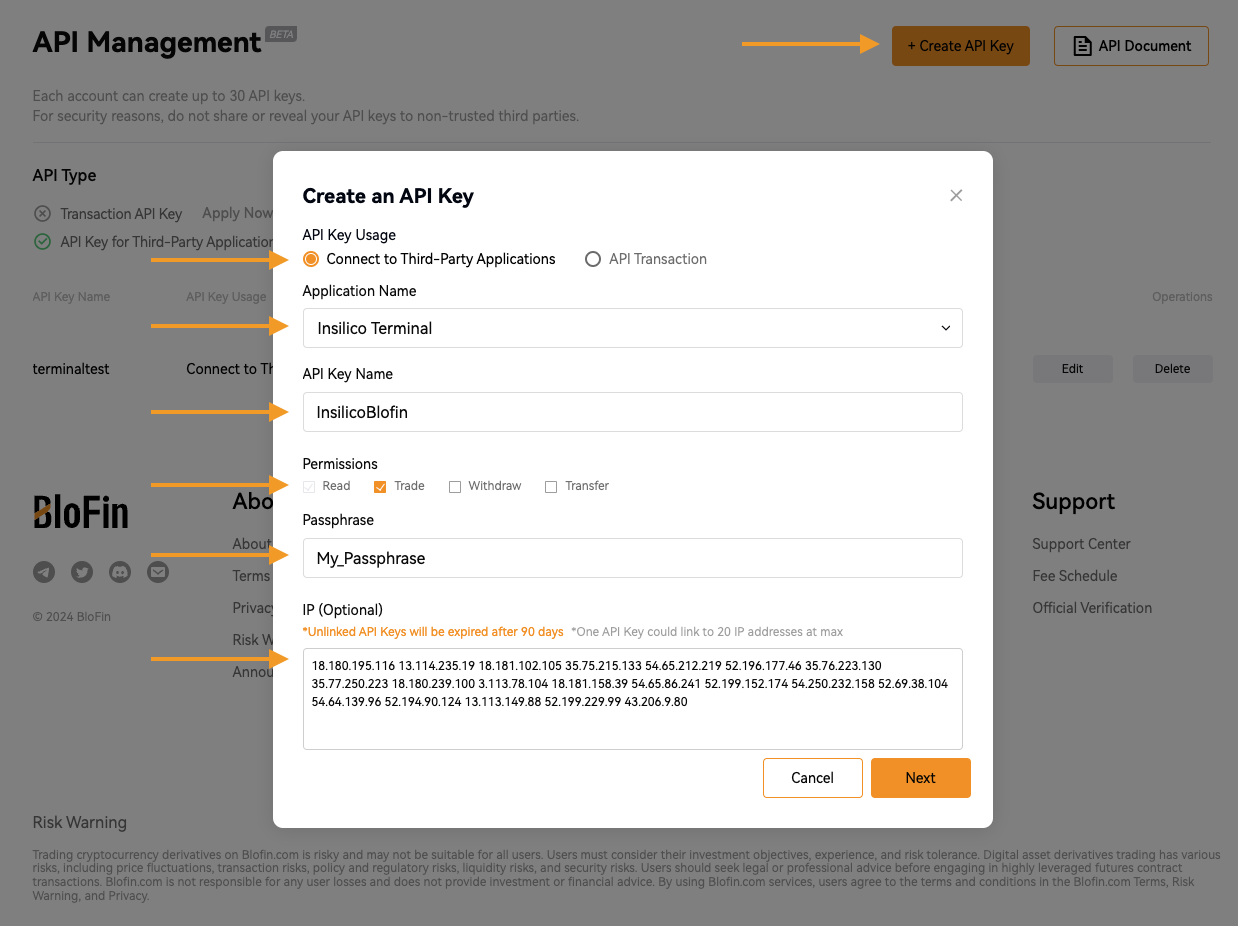This screenshot has width=1238, height=926.
Task: Click the API Key Name field
Action: (632, 412)
